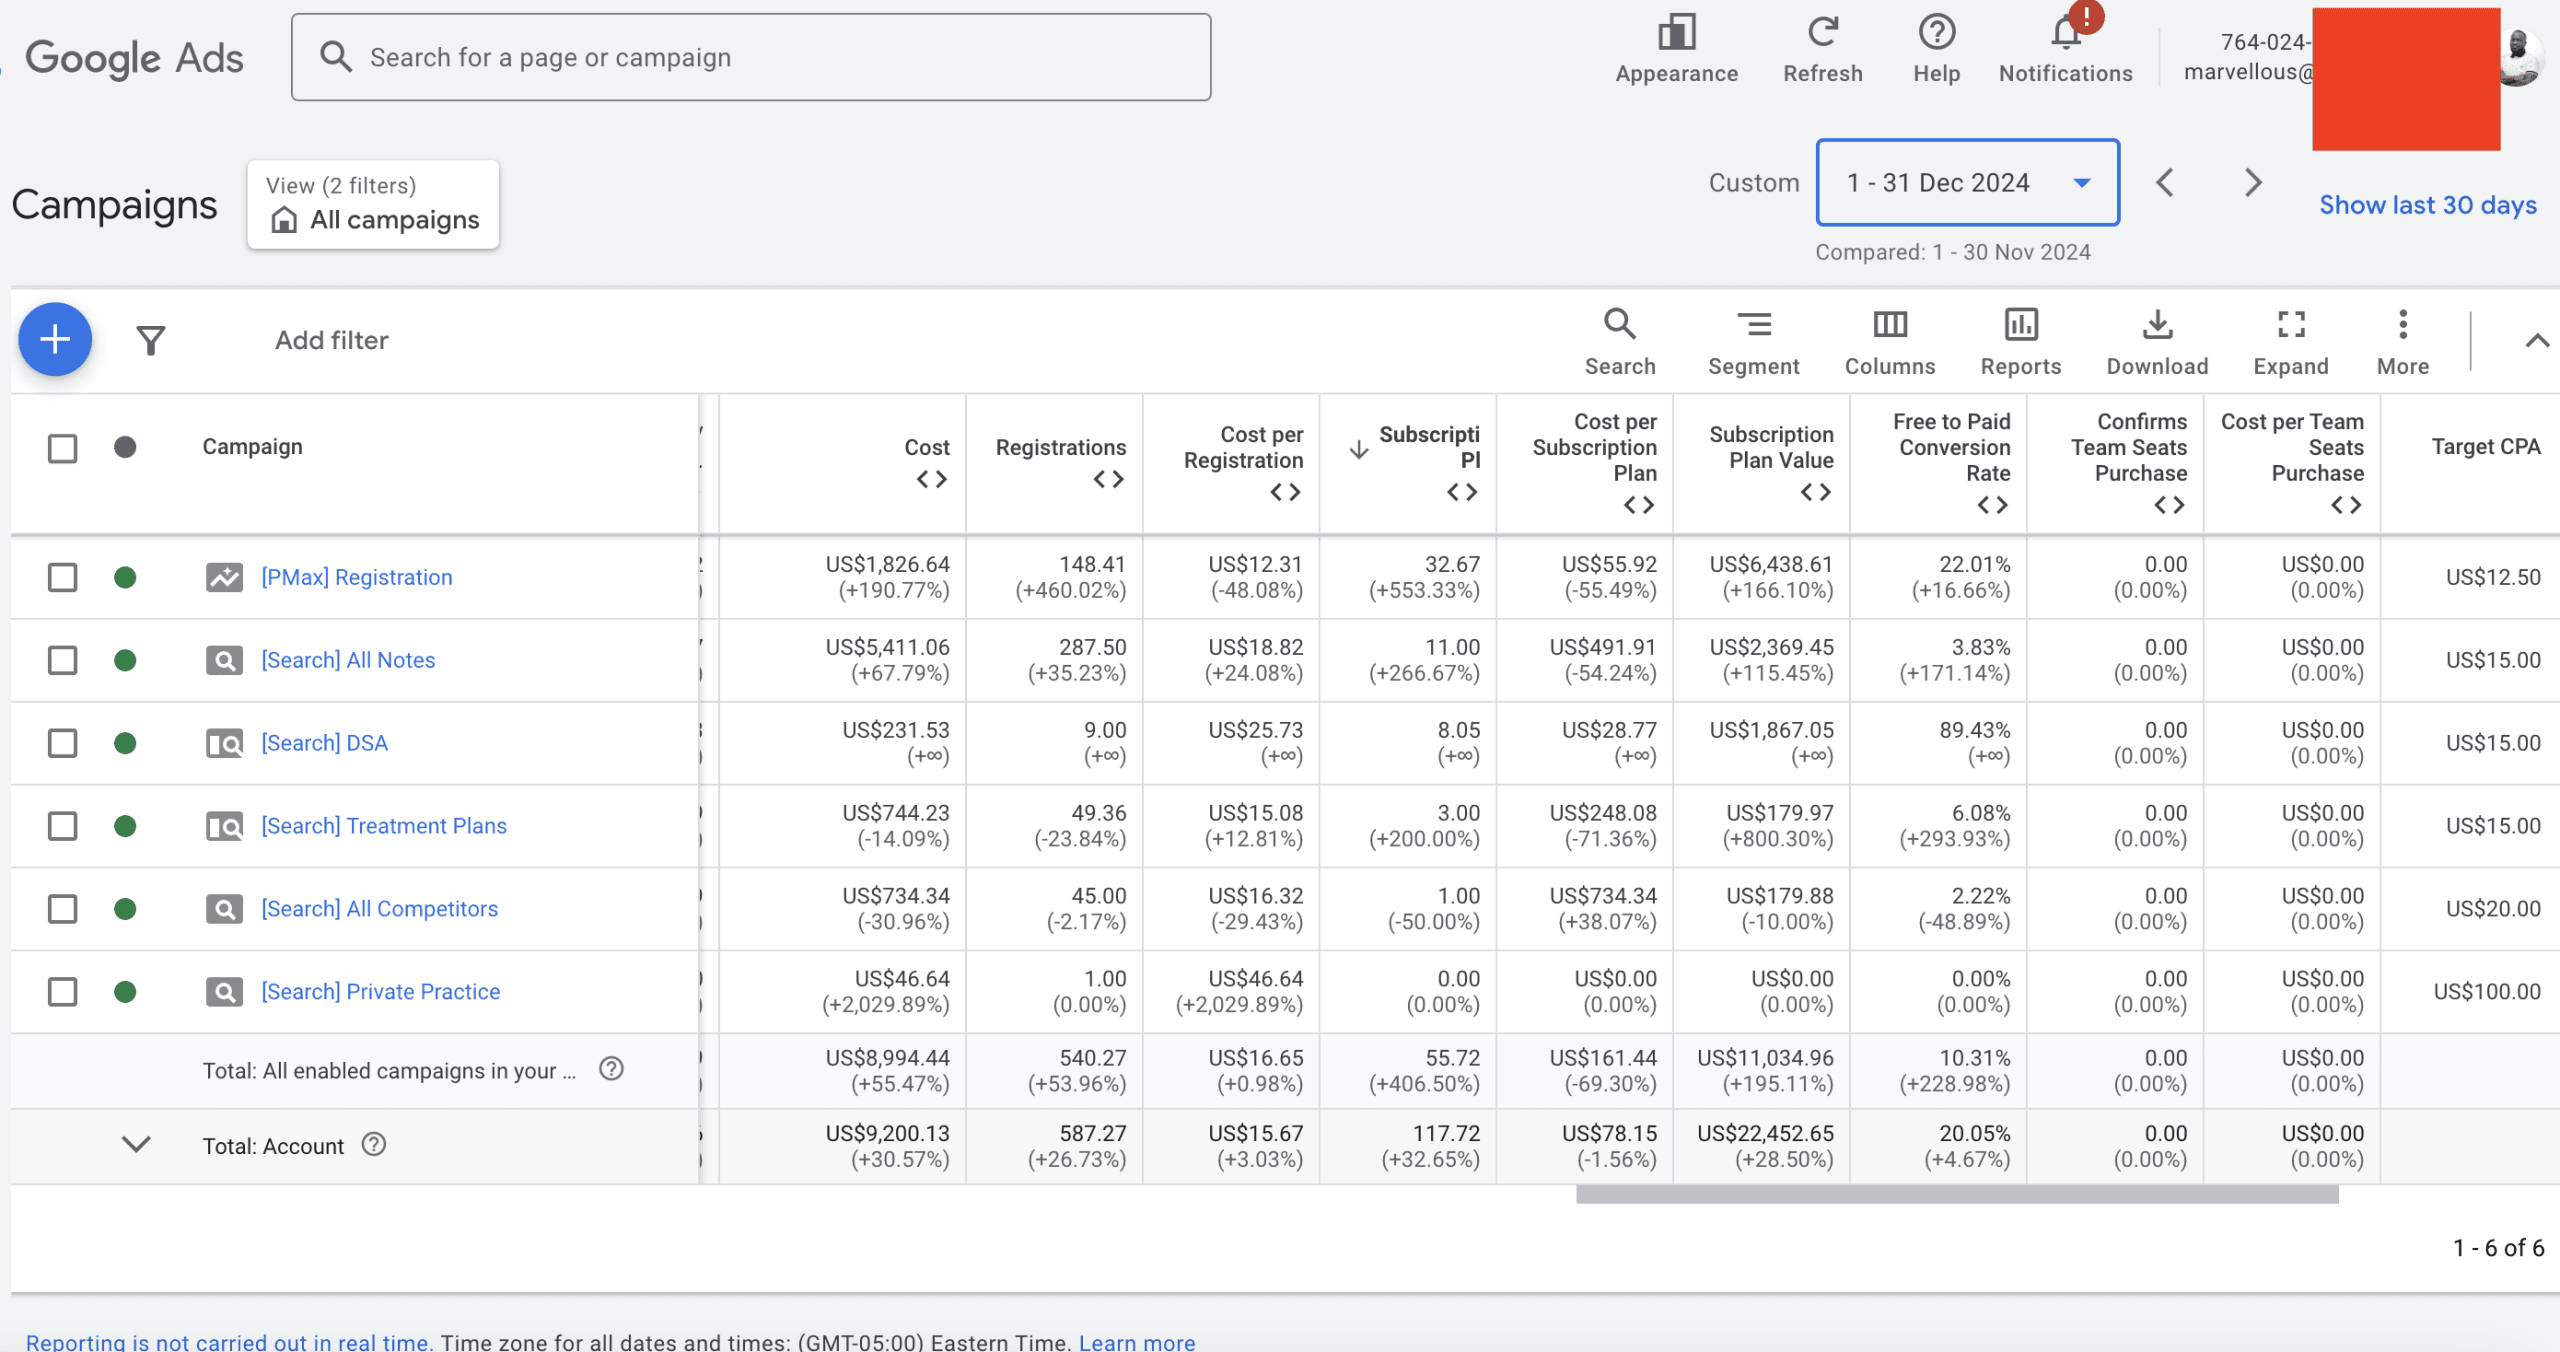
Task: Click green status dot for [PMax] Registration
Action: 125,577
